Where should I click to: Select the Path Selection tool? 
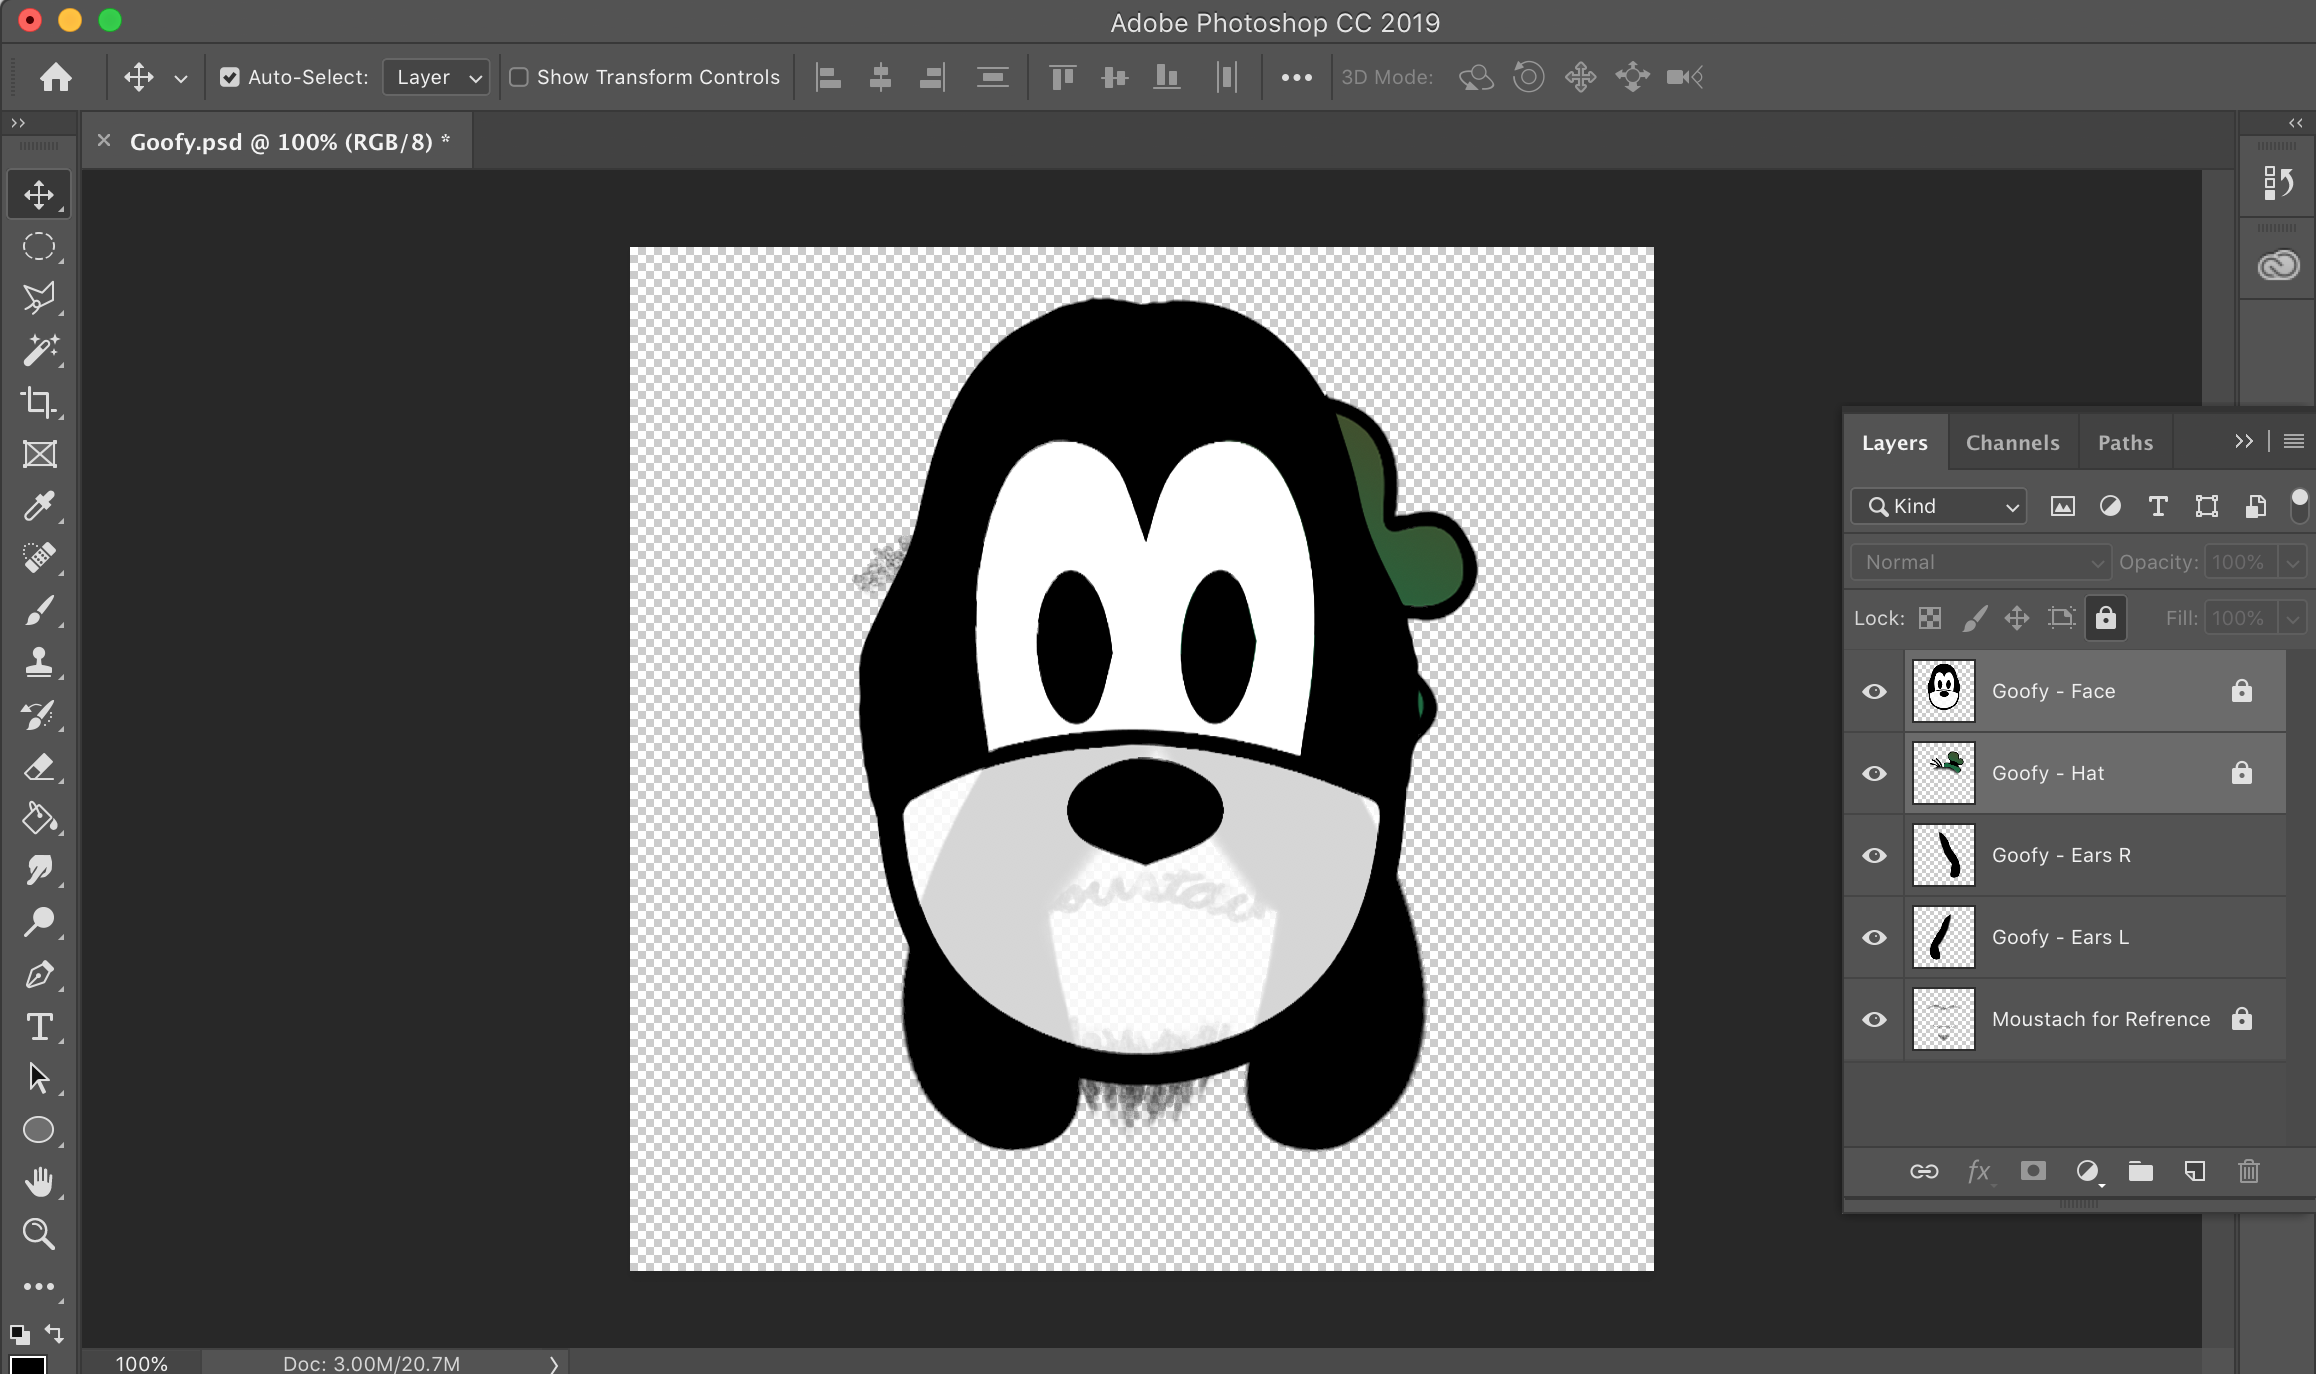tap(39, 1078)
